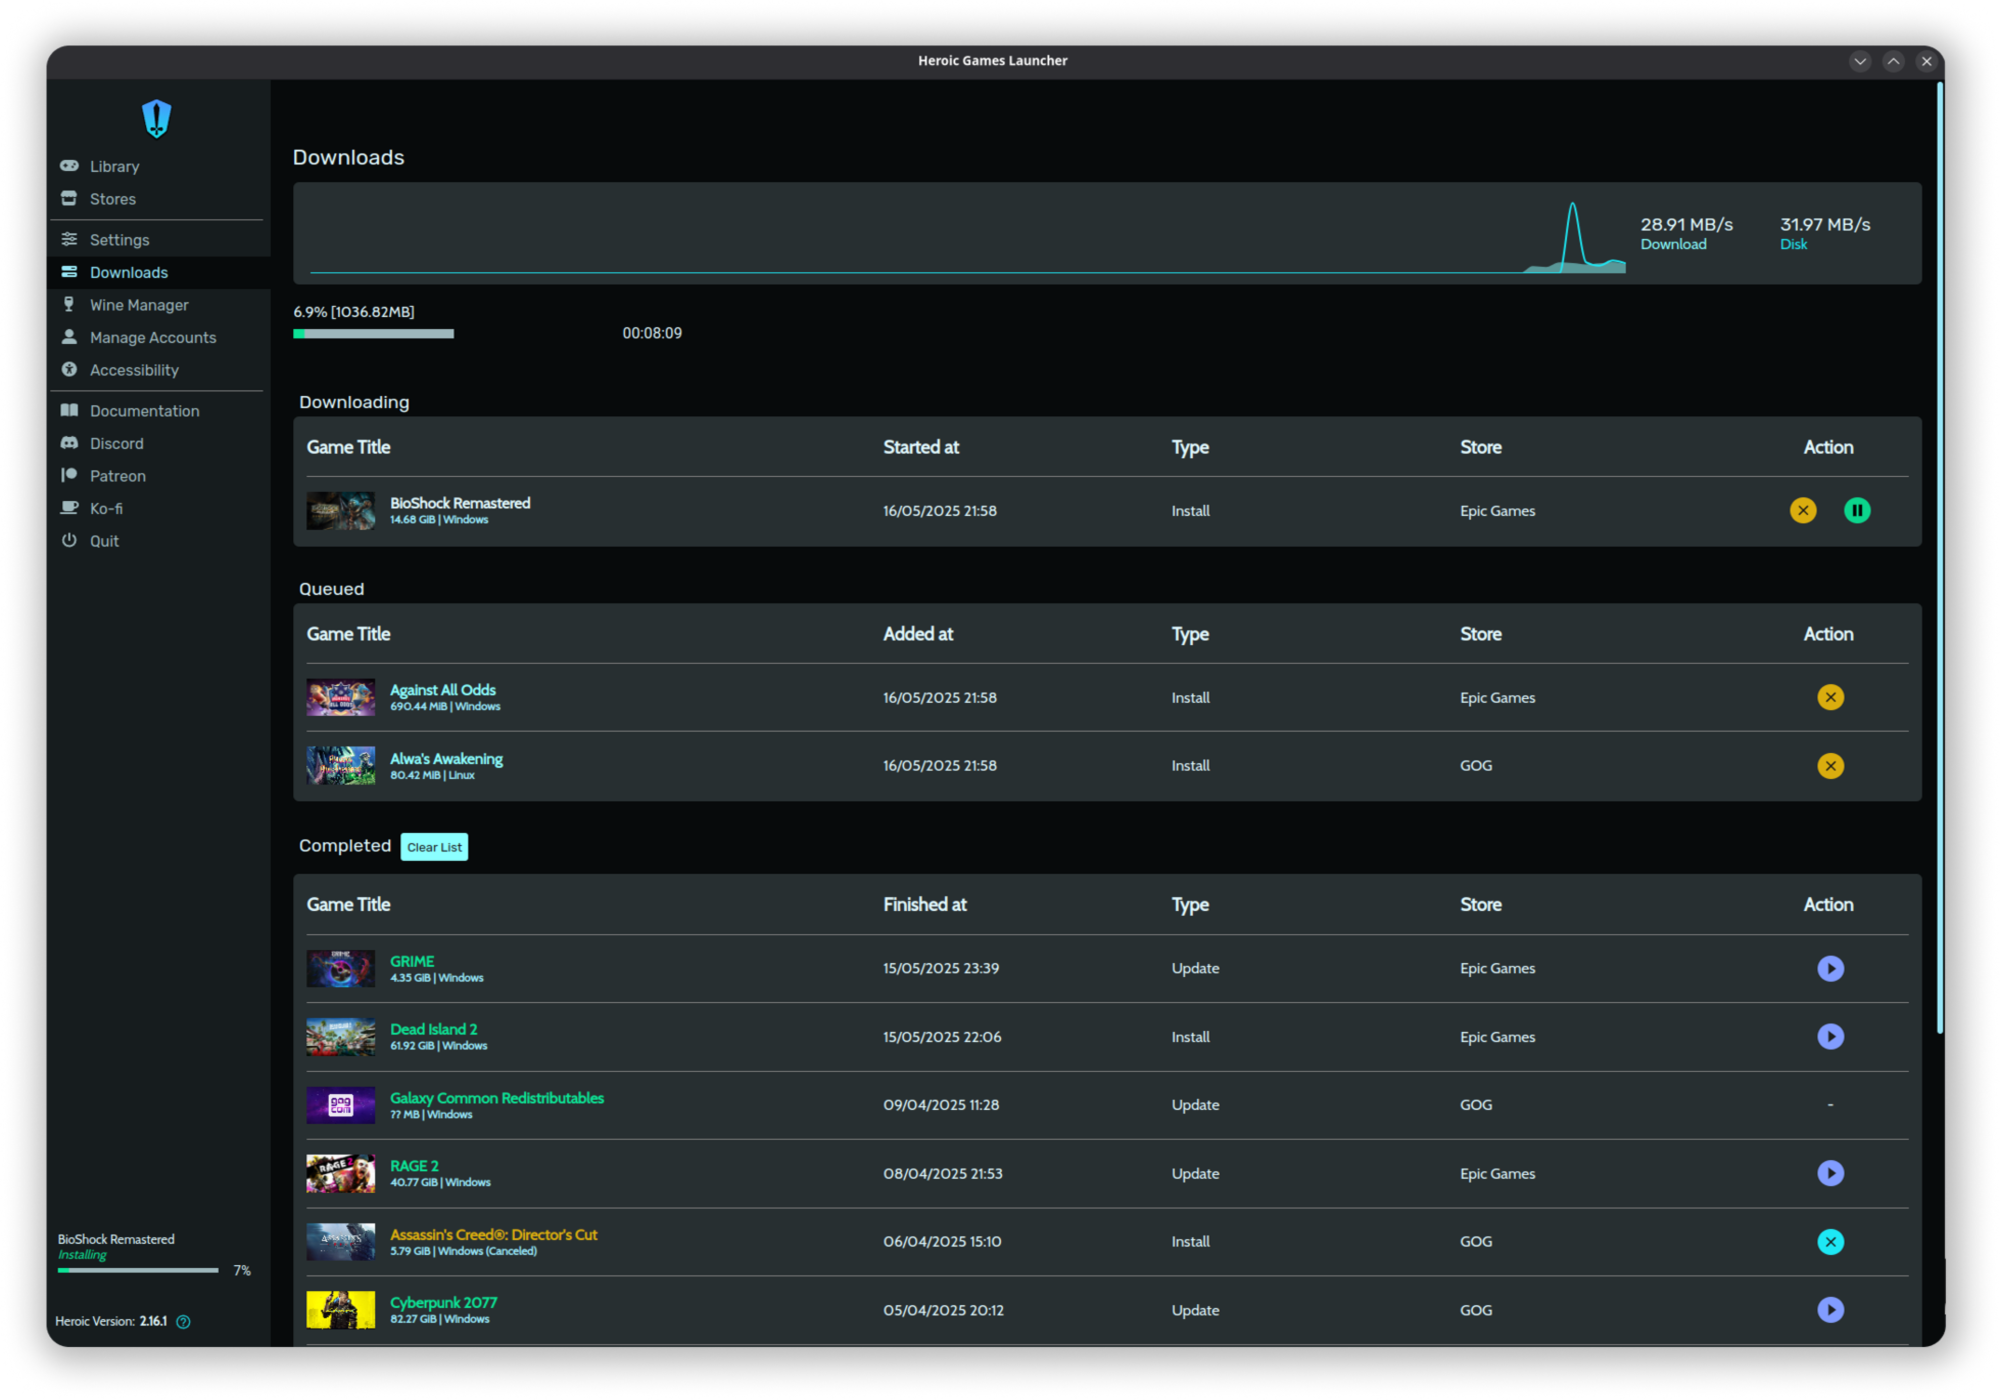Remove Alwa's Awakening from queue

(1830, 766)
